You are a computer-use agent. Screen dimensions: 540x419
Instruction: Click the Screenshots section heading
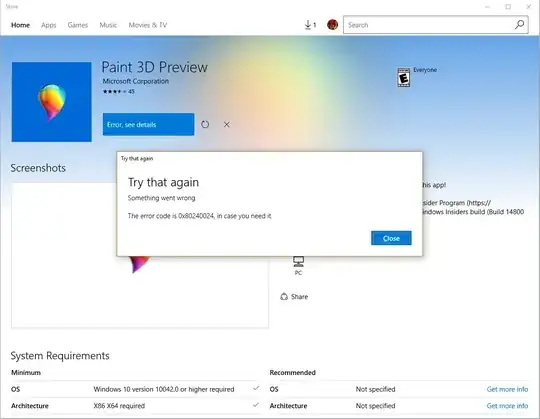point(38,168)
